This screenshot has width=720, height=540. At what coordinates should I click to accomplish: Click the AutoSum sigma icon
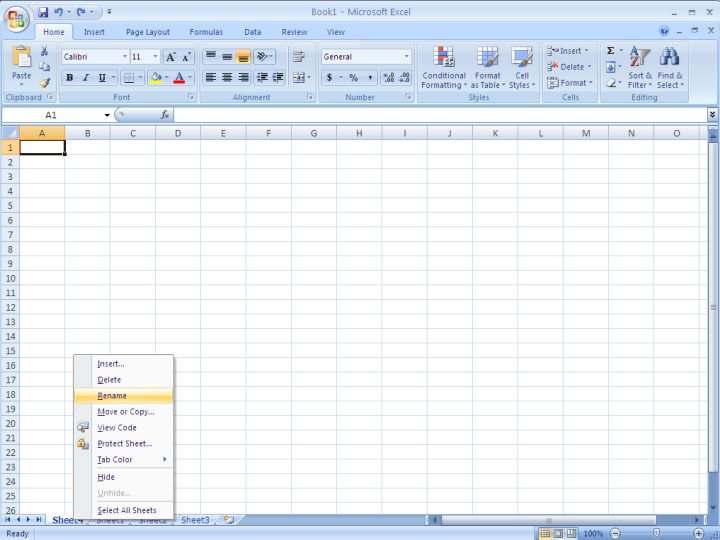point(611,51)
